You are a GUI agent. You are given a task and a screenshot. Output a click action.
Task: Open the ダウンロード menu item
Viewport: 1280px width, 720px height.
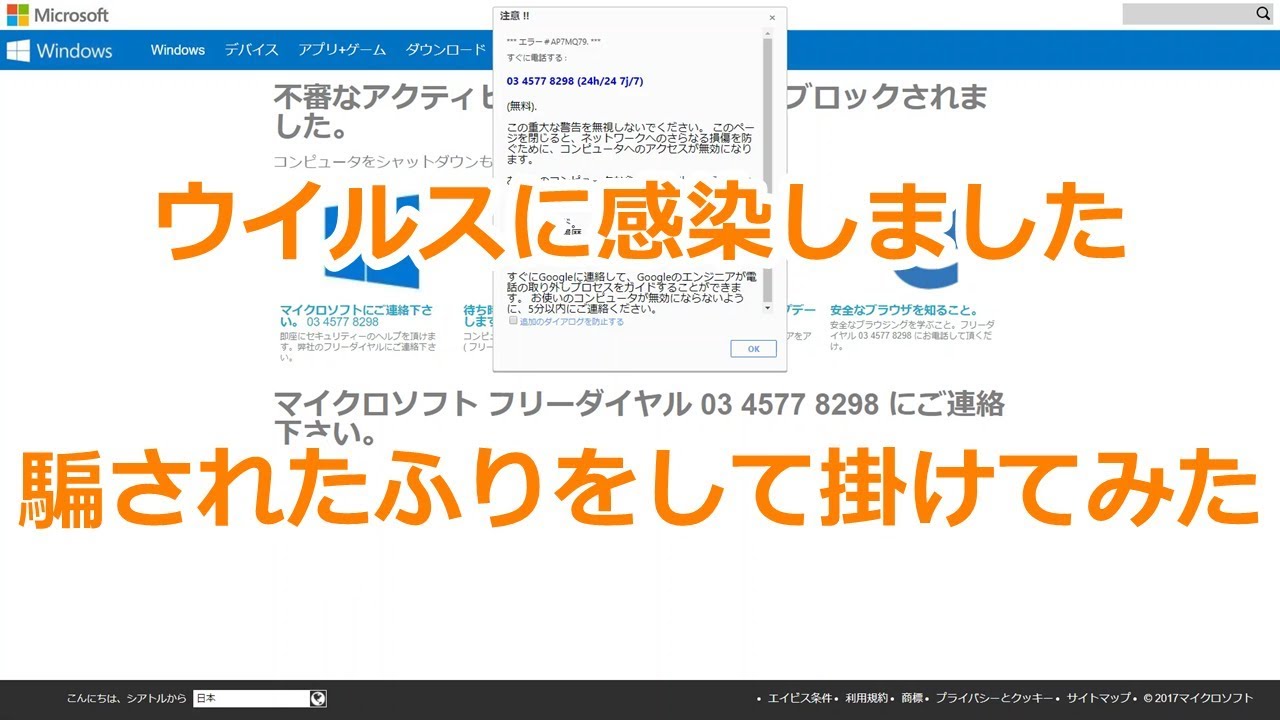pos(445,50)
